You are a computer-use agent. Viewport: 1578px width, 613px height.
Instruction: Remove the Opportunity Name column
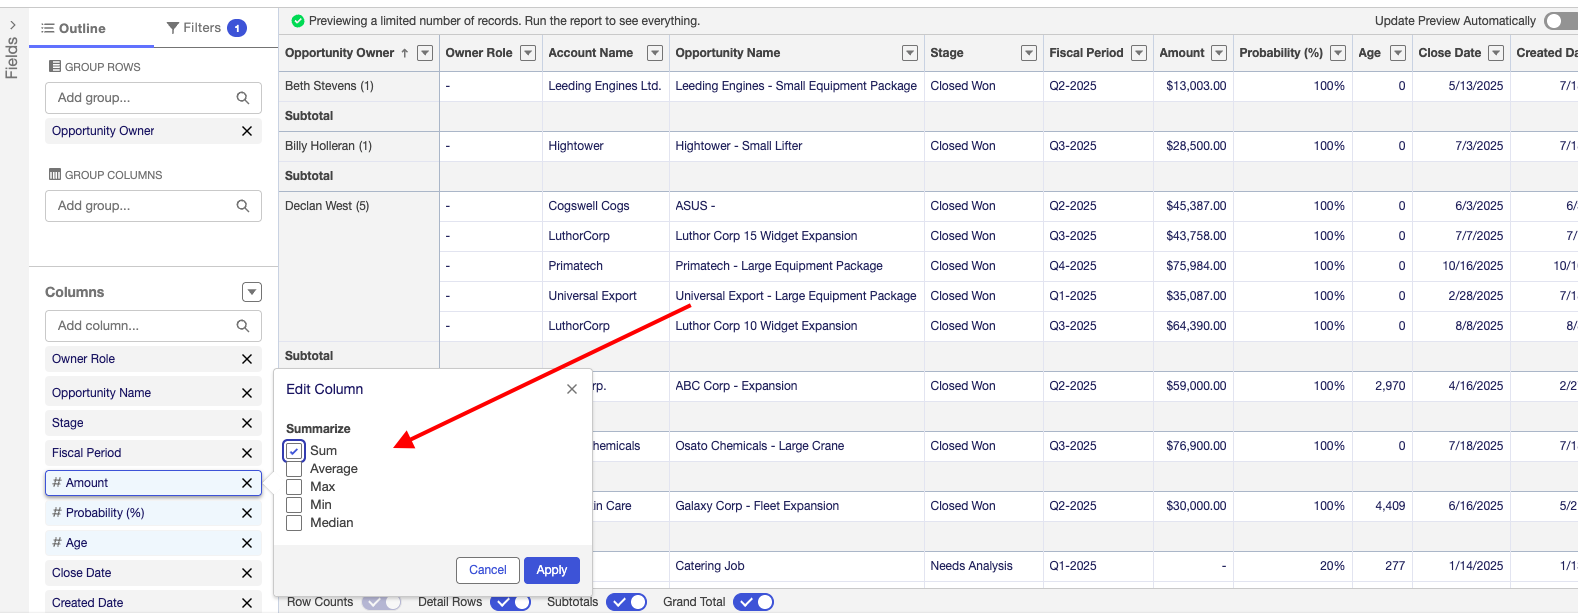pyautogui.click(x=247, y=393)
